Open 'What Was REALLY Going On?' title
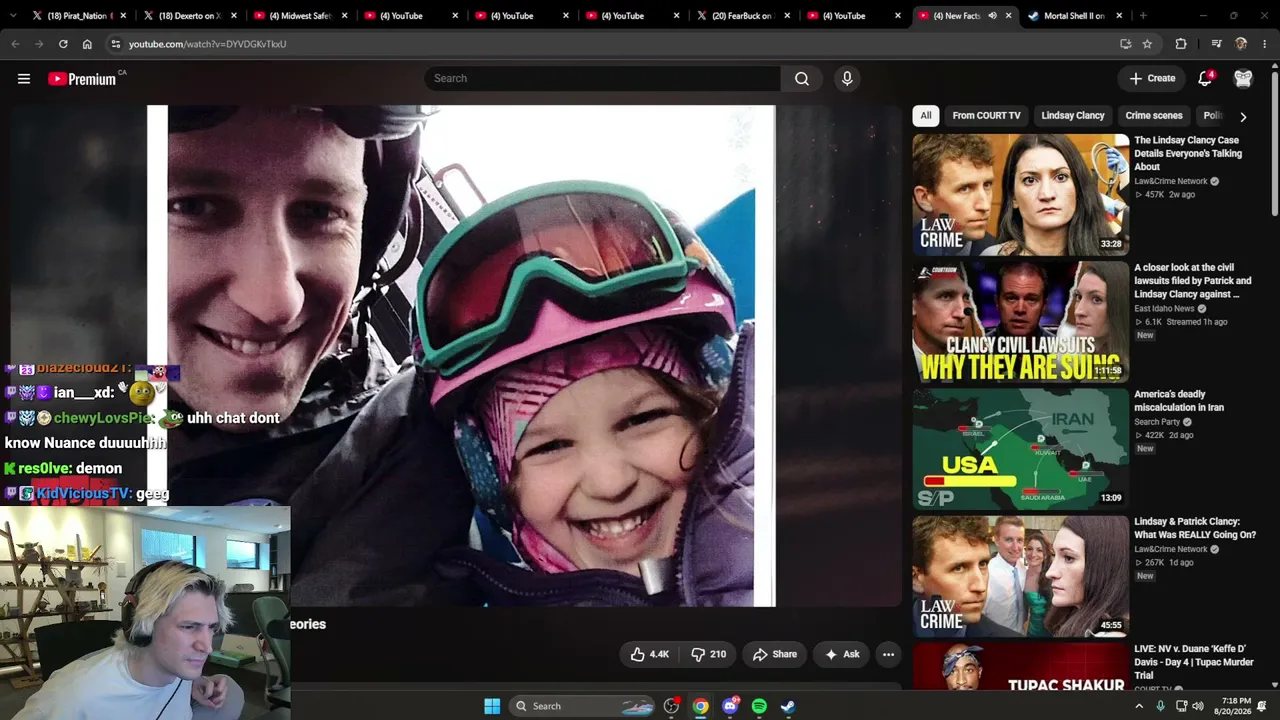The image size is (1280, 720). (1195, 528)
